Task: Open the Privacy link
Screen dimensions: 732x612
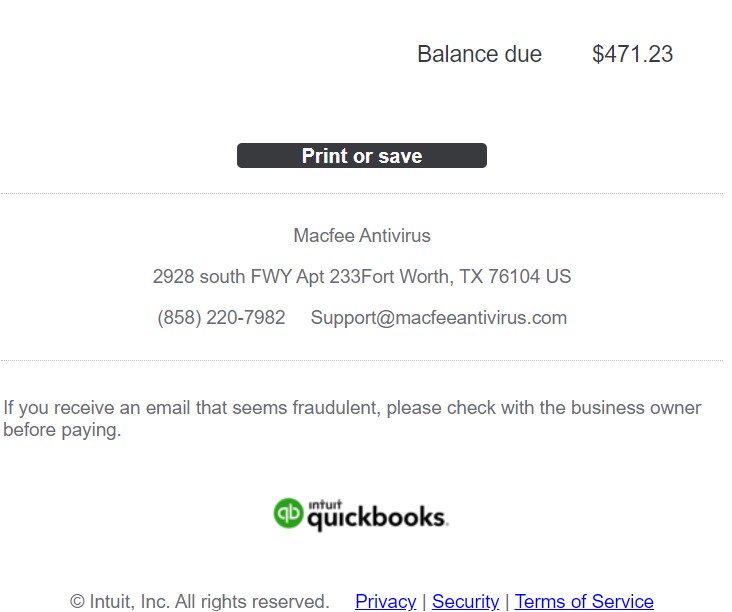Action: (x=385, y=601)
